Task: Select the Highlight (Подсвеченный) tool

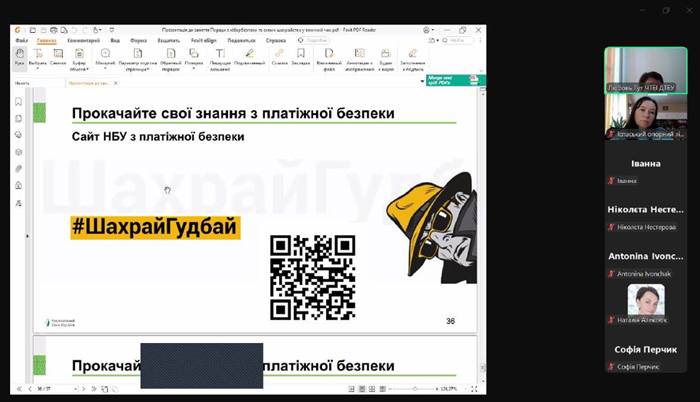Action: (x=250, y=55)
